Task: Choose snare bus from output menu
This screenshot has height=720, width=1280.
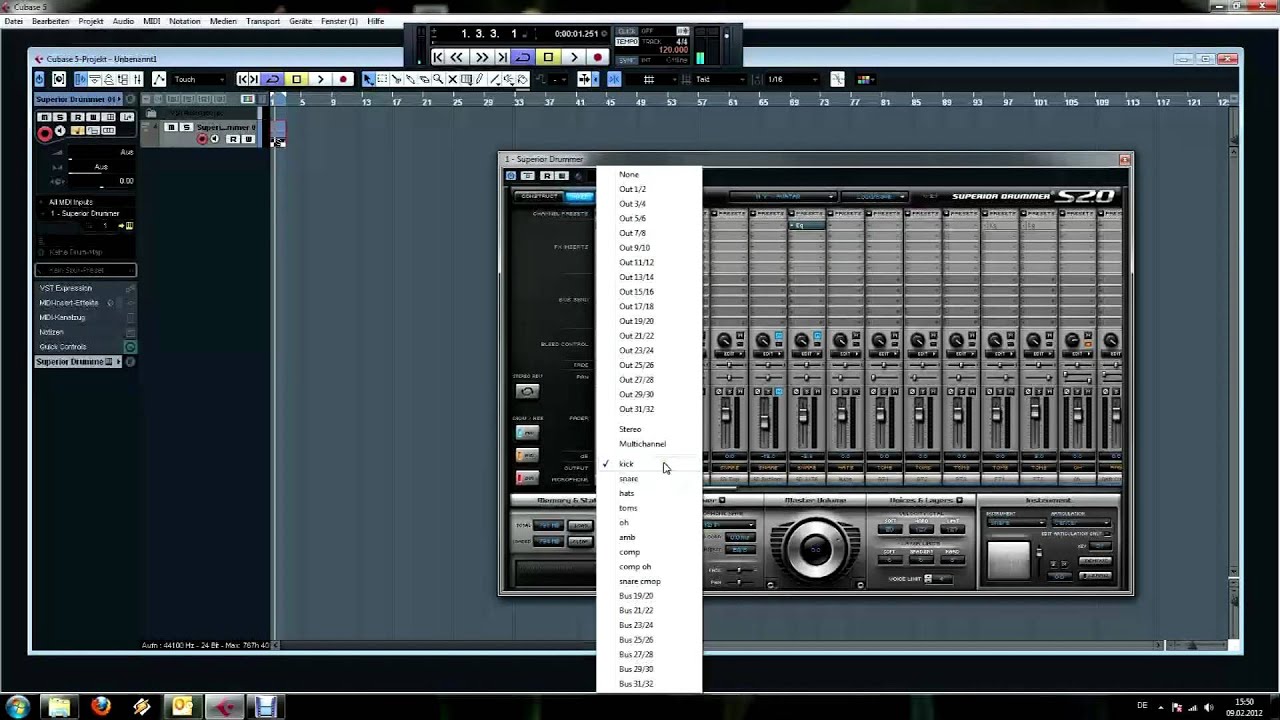Action: (x=649, y=478)
